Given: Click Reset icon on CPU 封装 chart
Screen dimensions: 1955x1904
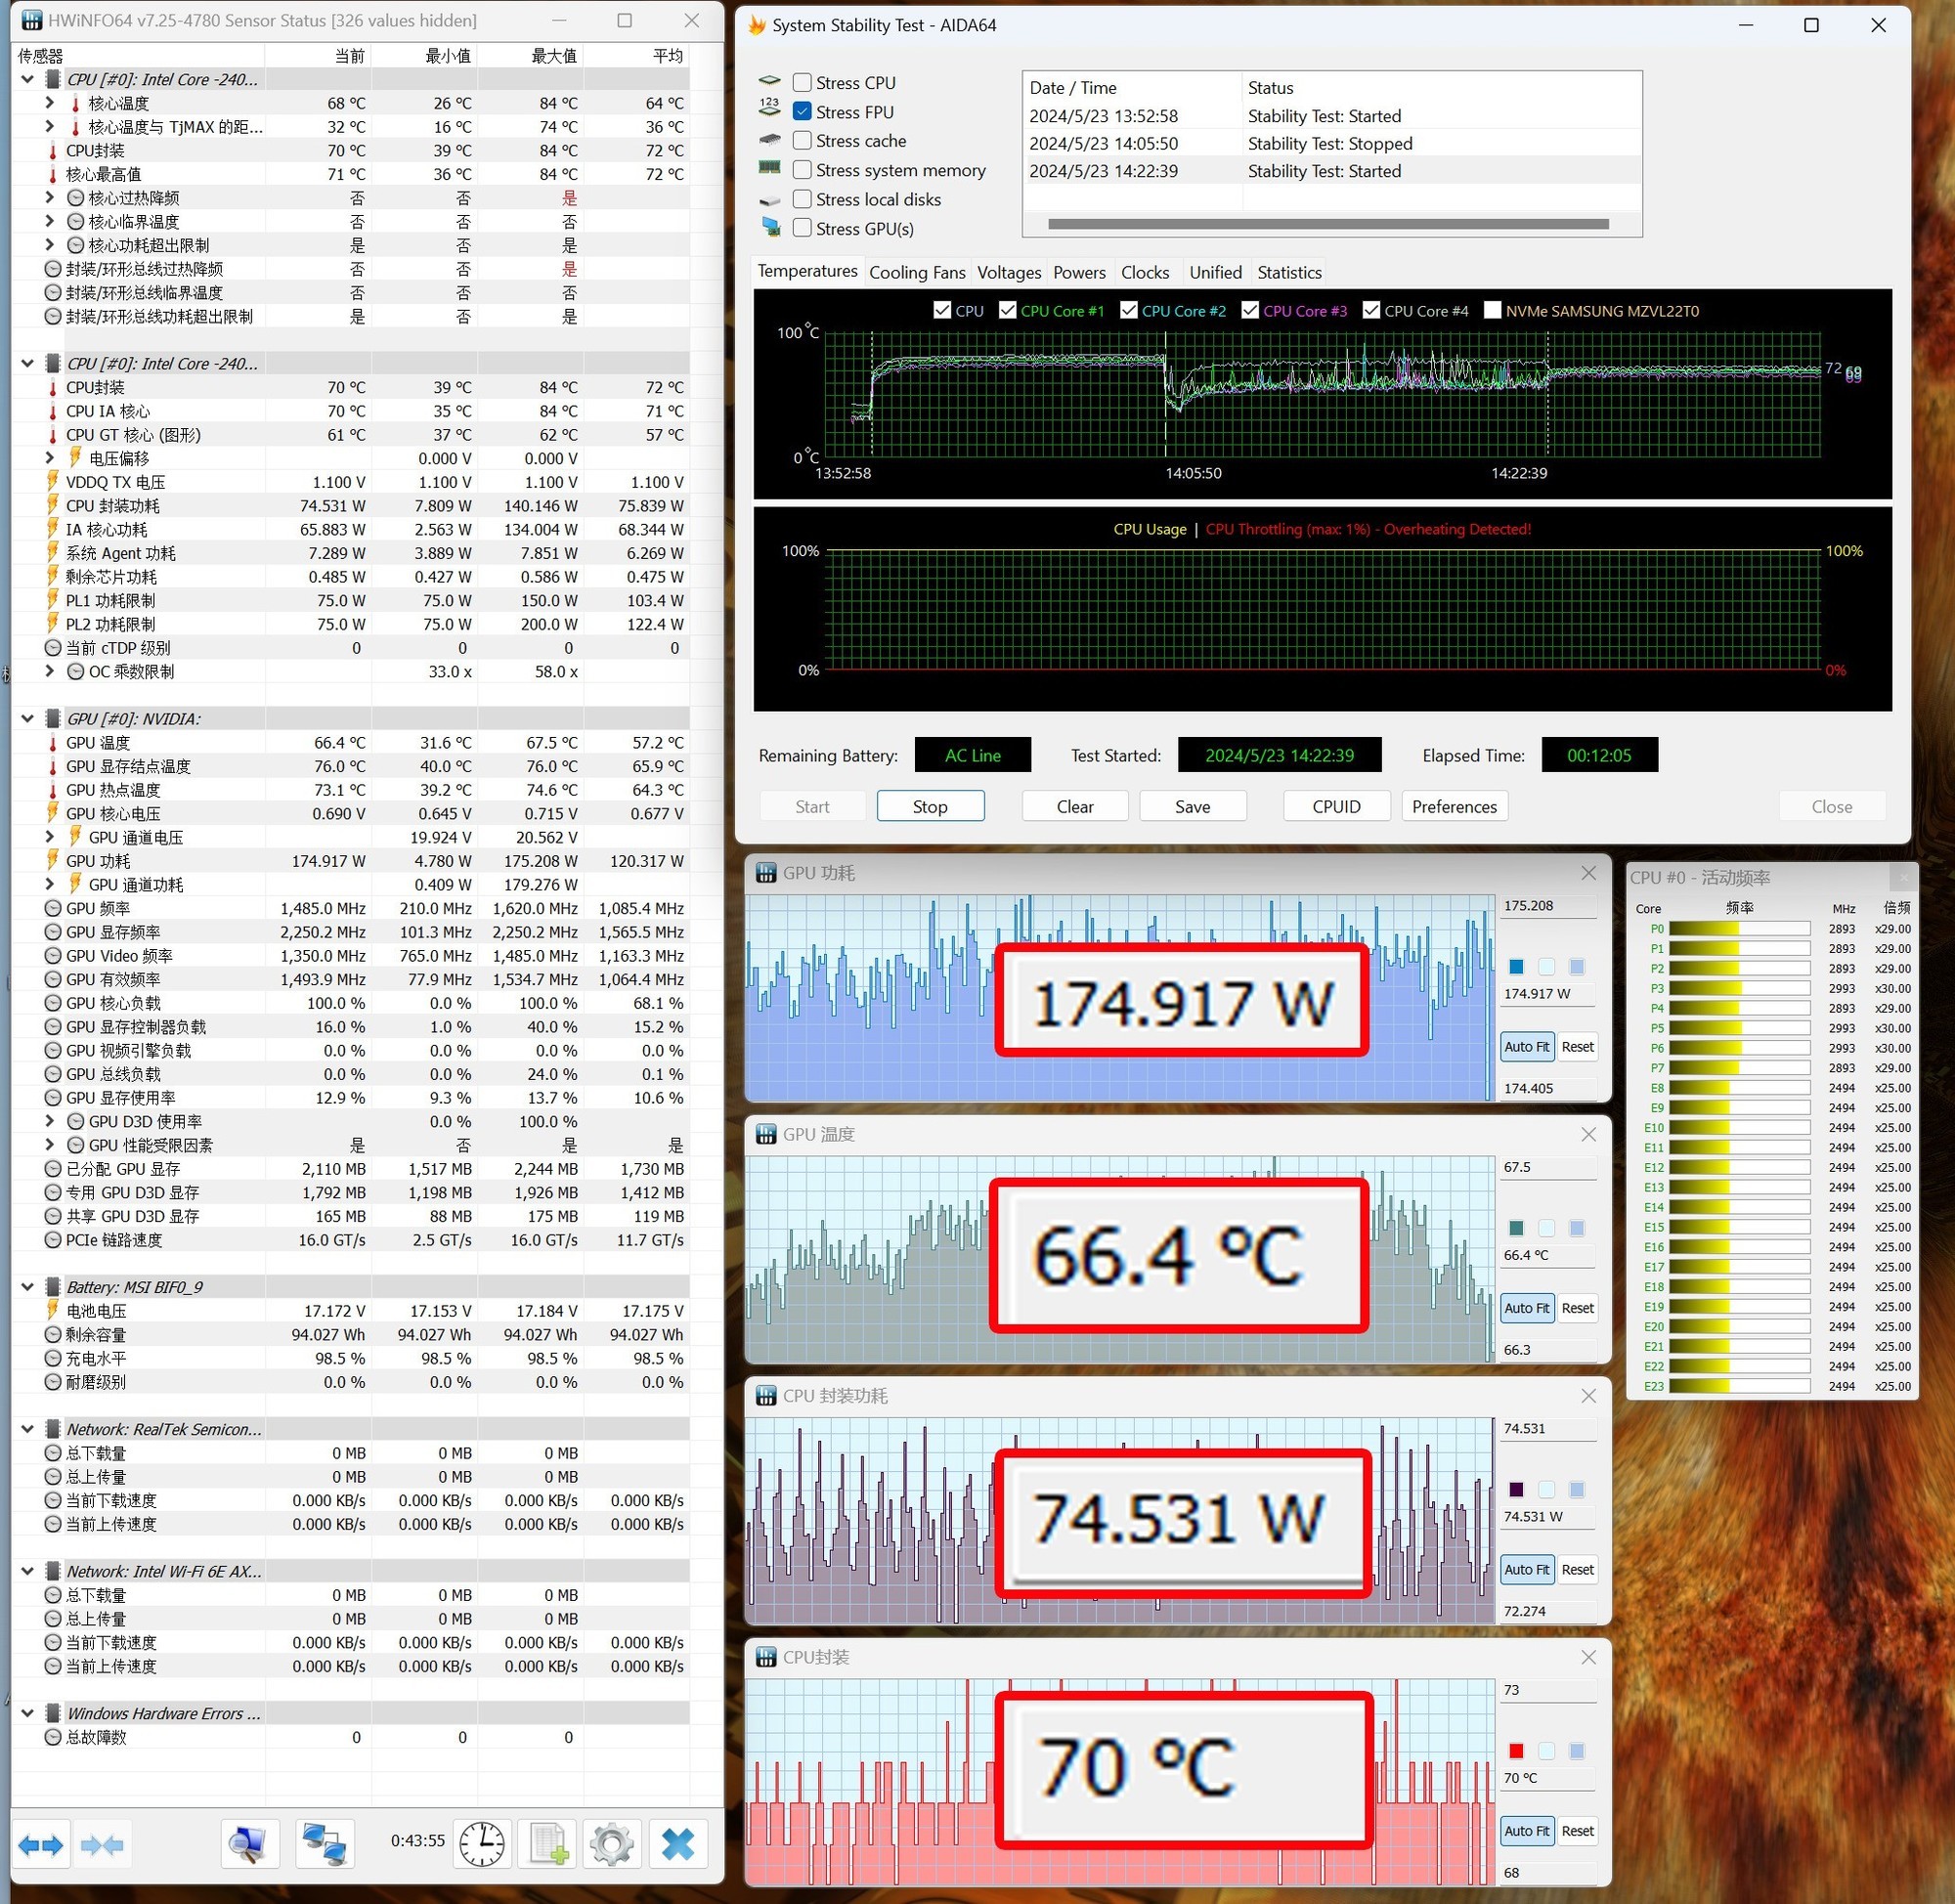Looking at the screenshot, I should click(x=1580, y=1831).
